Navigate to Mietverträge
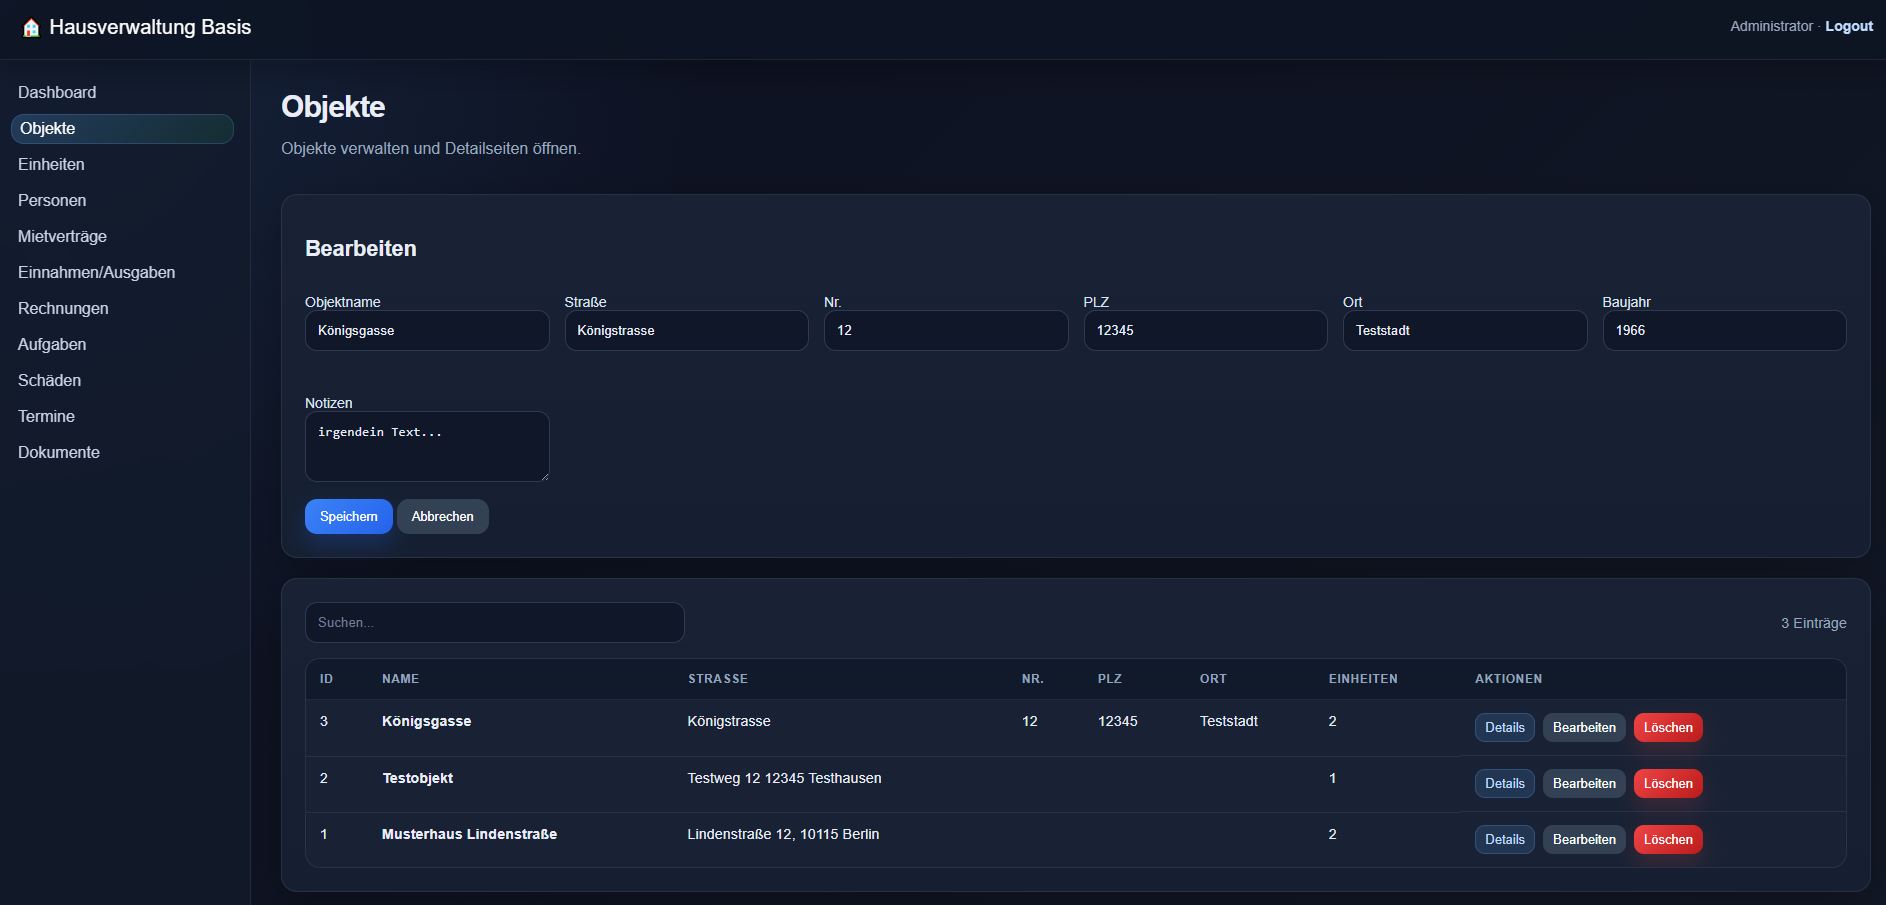This screenshot has width=1886, height=905. coord(62,236)
